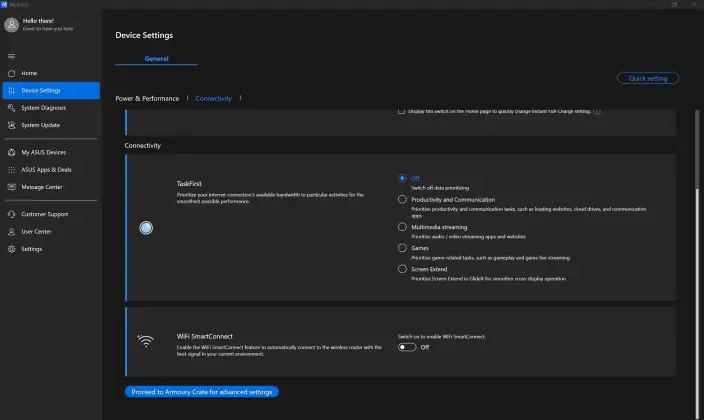Click the Message Center icon
This screenshot has height=420, width=704.
tap(12, 187)
